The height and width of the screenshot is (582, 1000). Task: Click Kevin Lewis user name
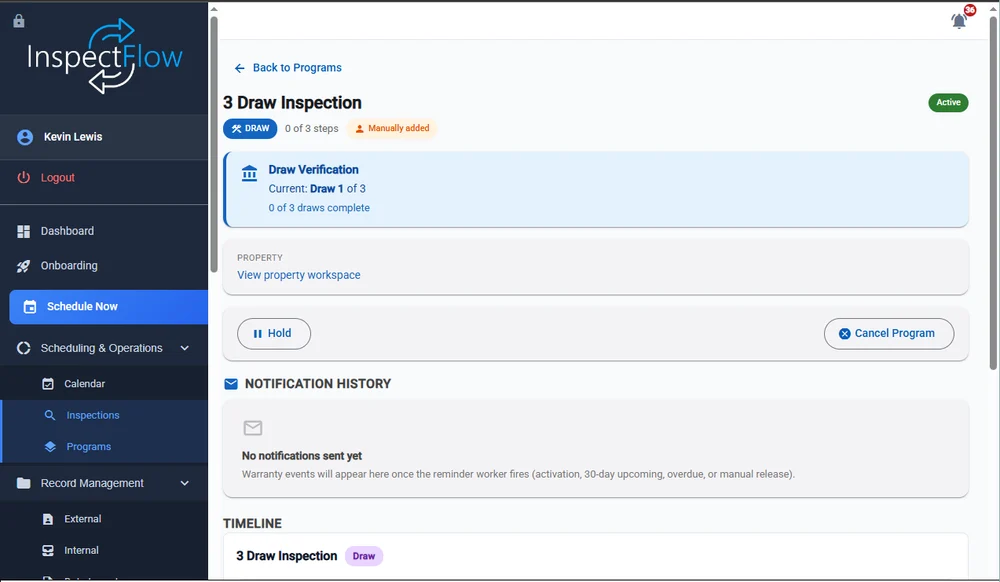tap(73, 137)
